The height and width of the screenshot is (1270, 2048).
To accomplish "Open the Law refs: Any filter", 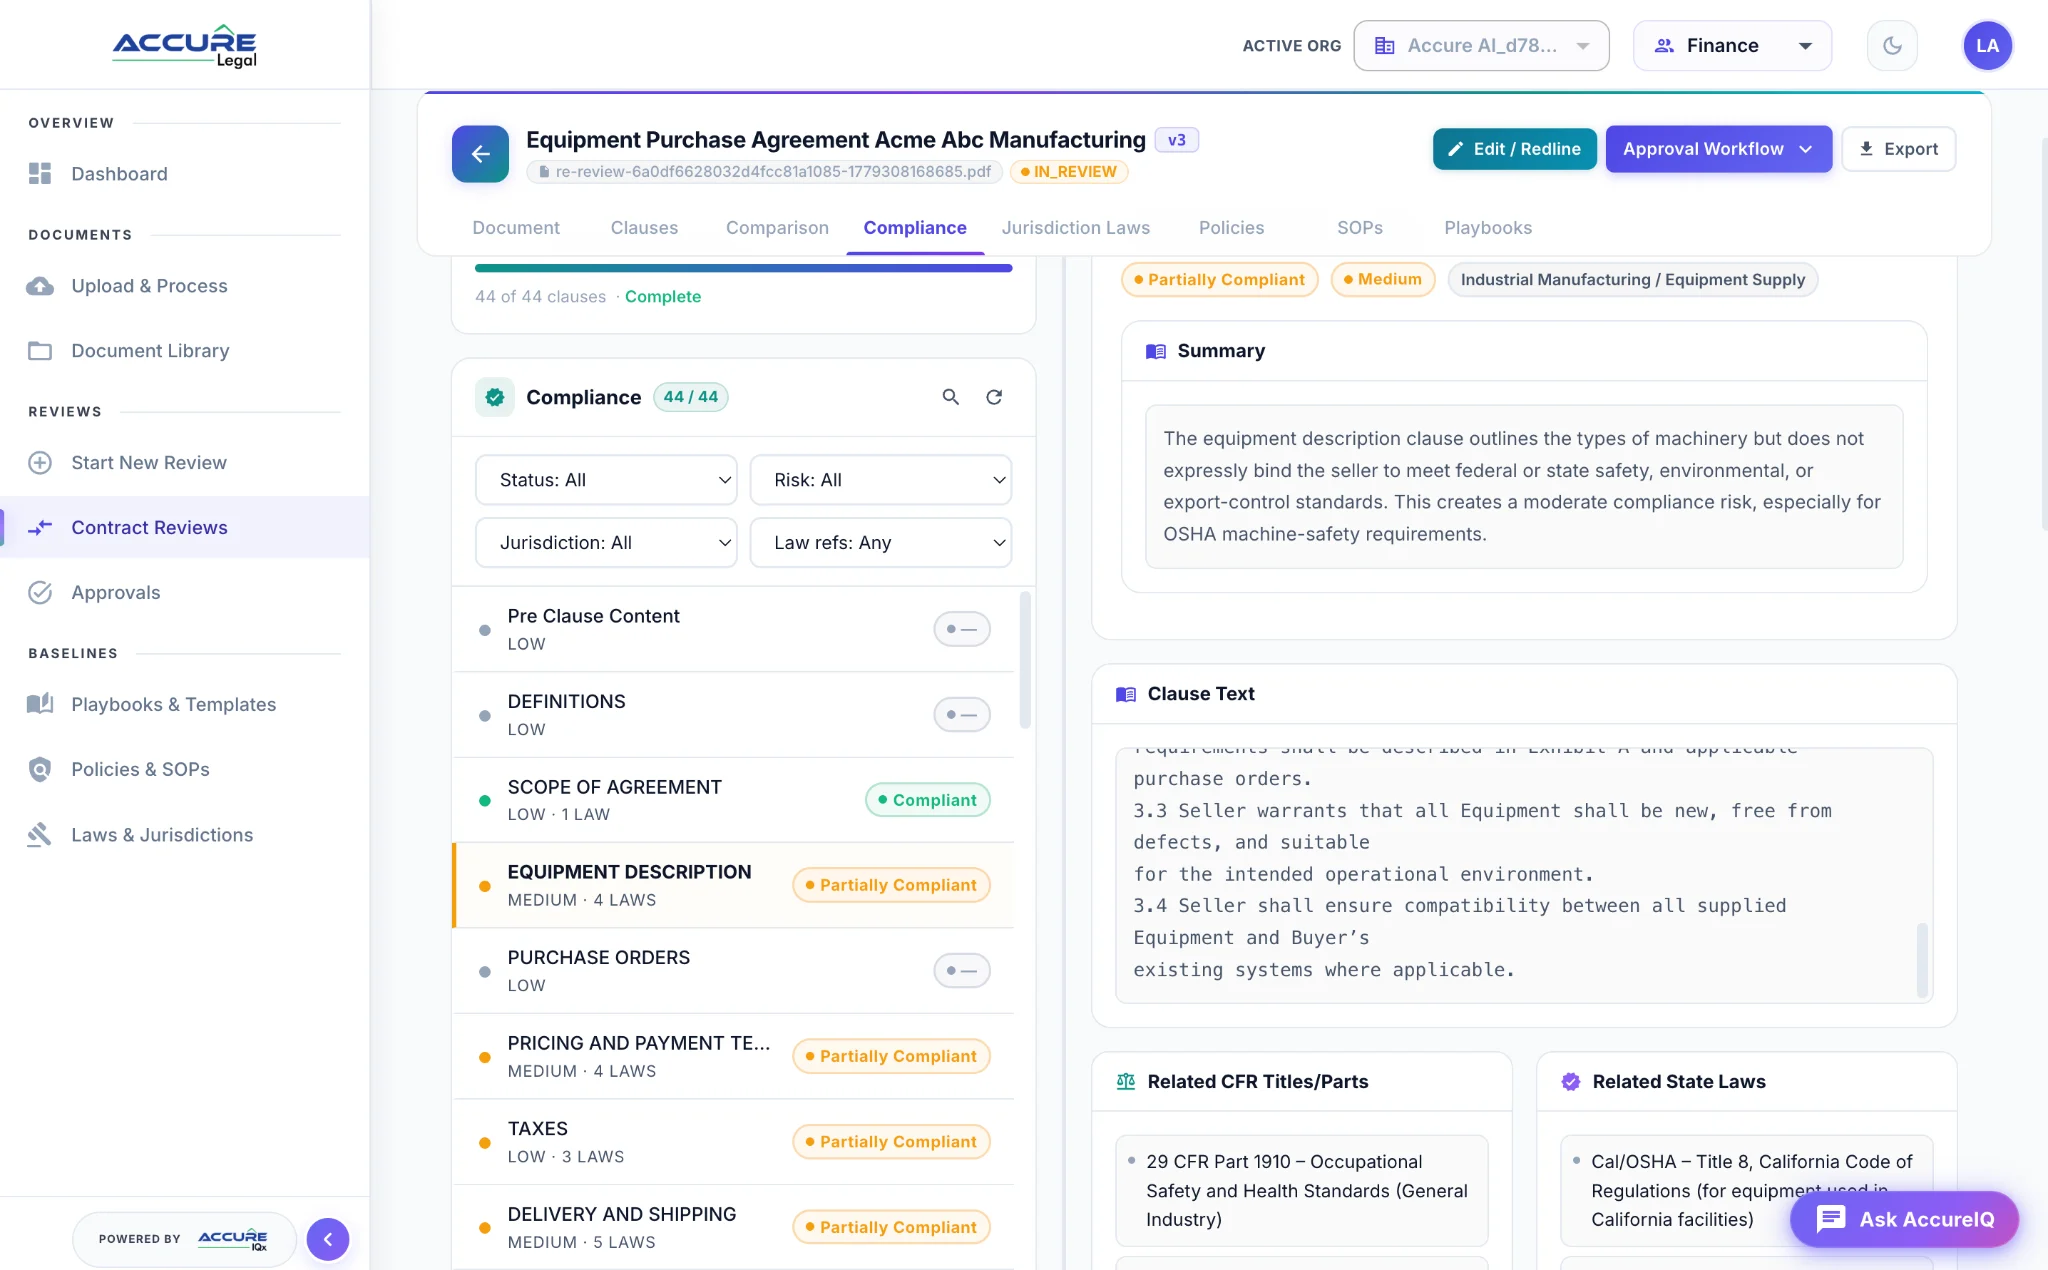I will pyautogui.click(x=880, y=543).
